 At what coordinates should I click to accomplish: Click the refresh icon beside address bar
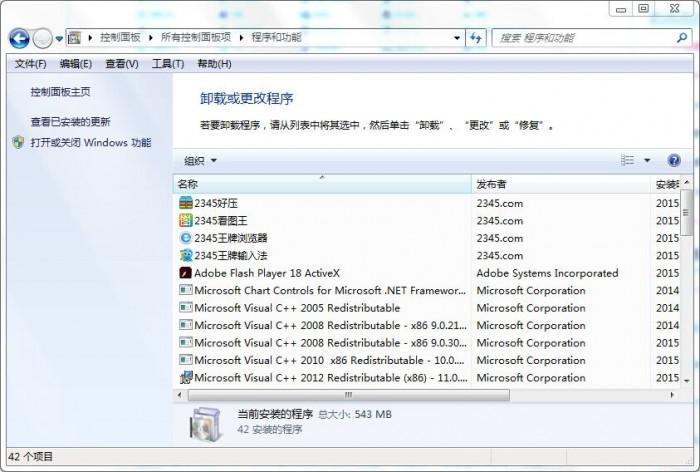click(x=475, y=38)
